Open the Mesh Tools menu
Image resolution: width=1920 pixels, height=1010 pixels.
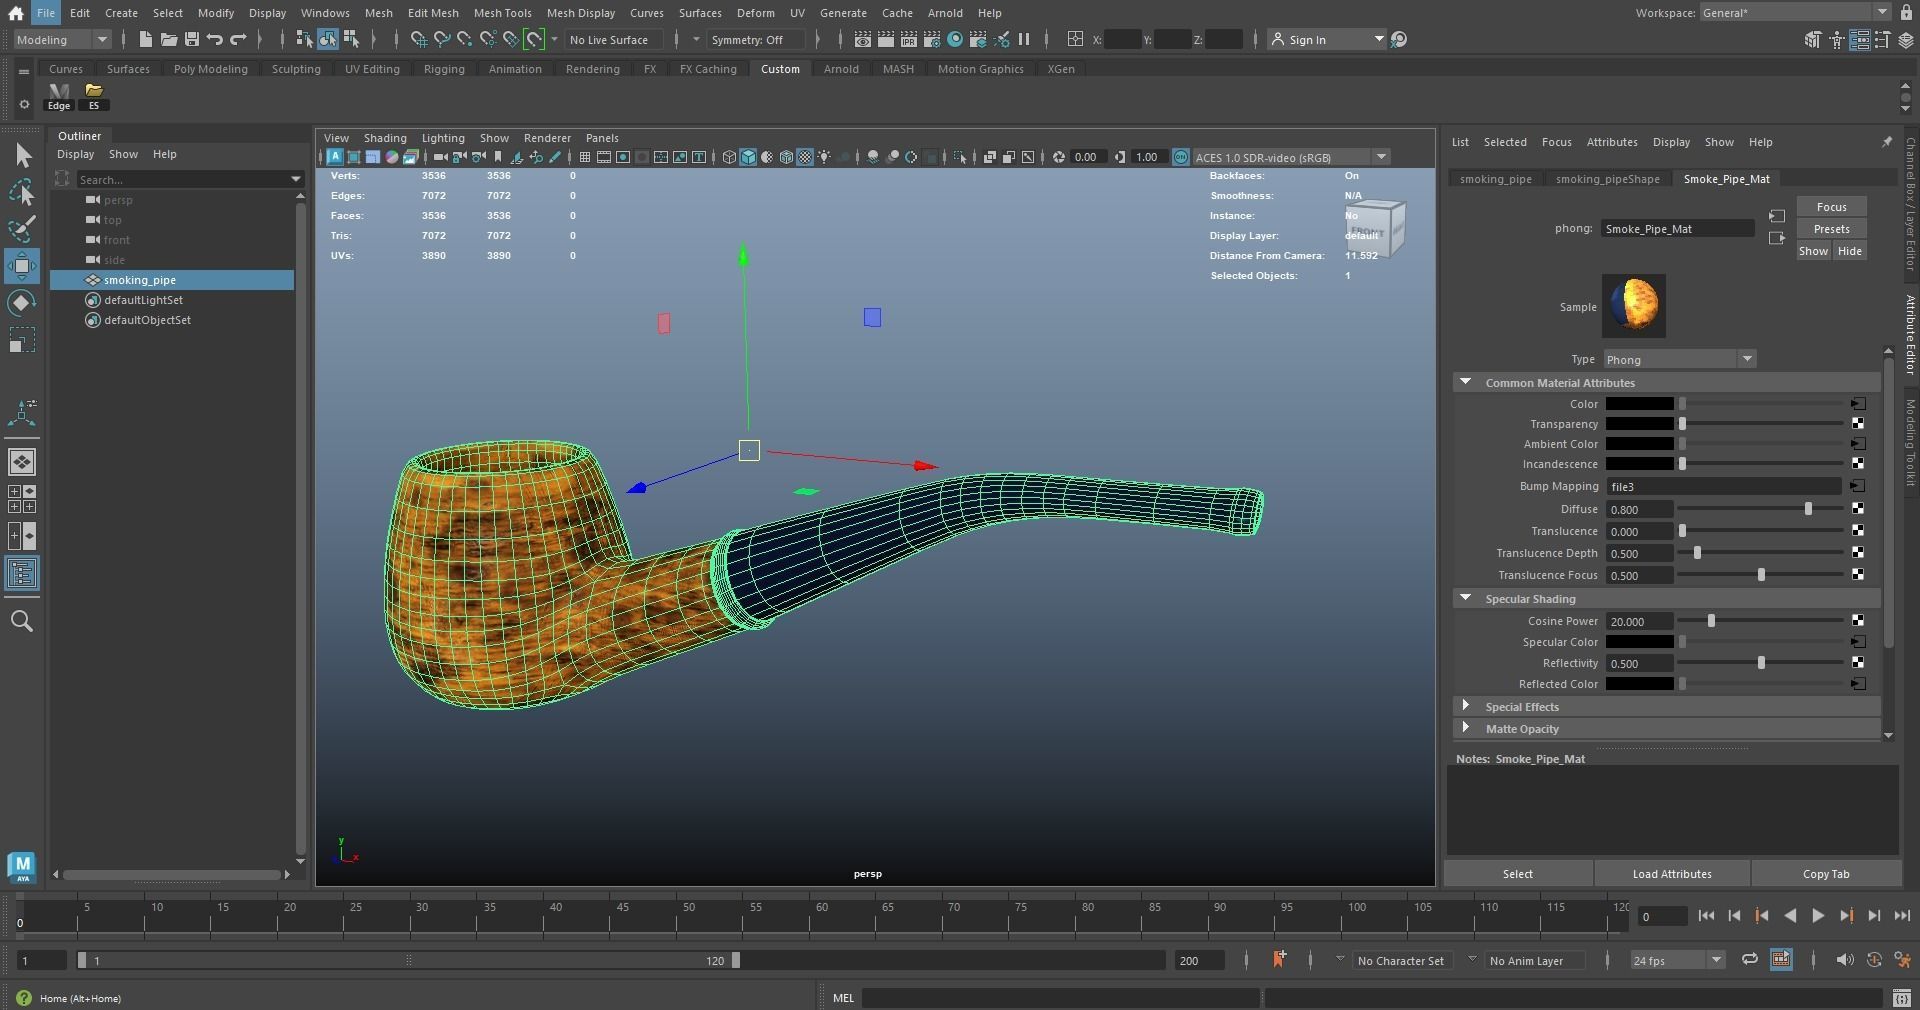[502, 13]
